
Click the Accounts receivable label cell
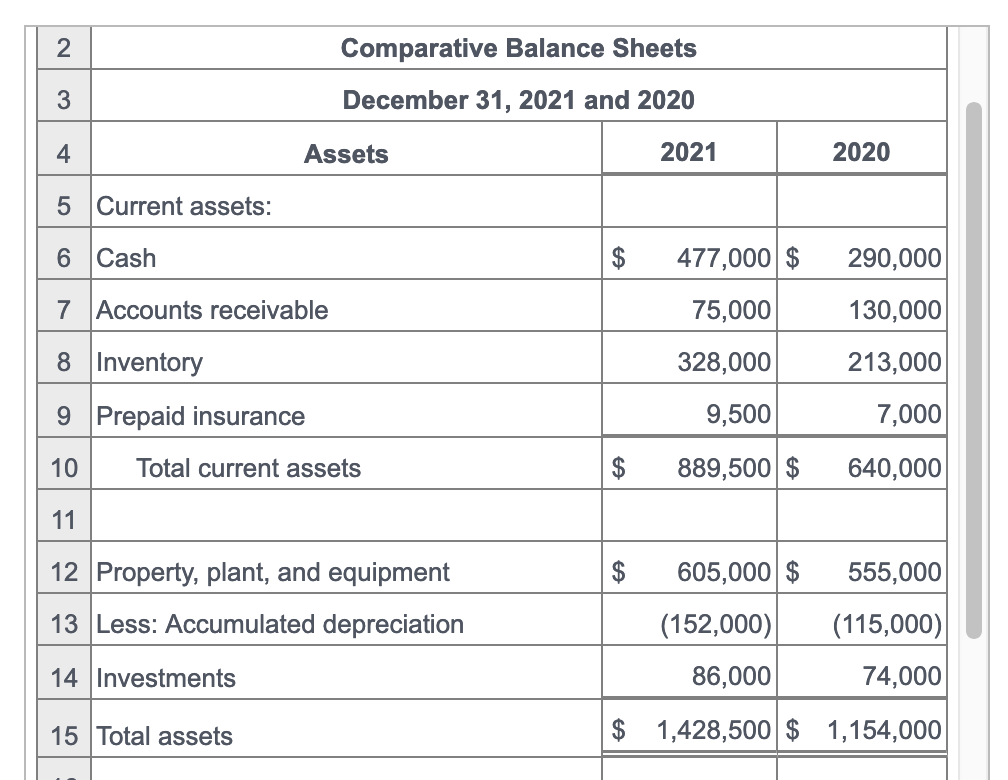212,310
